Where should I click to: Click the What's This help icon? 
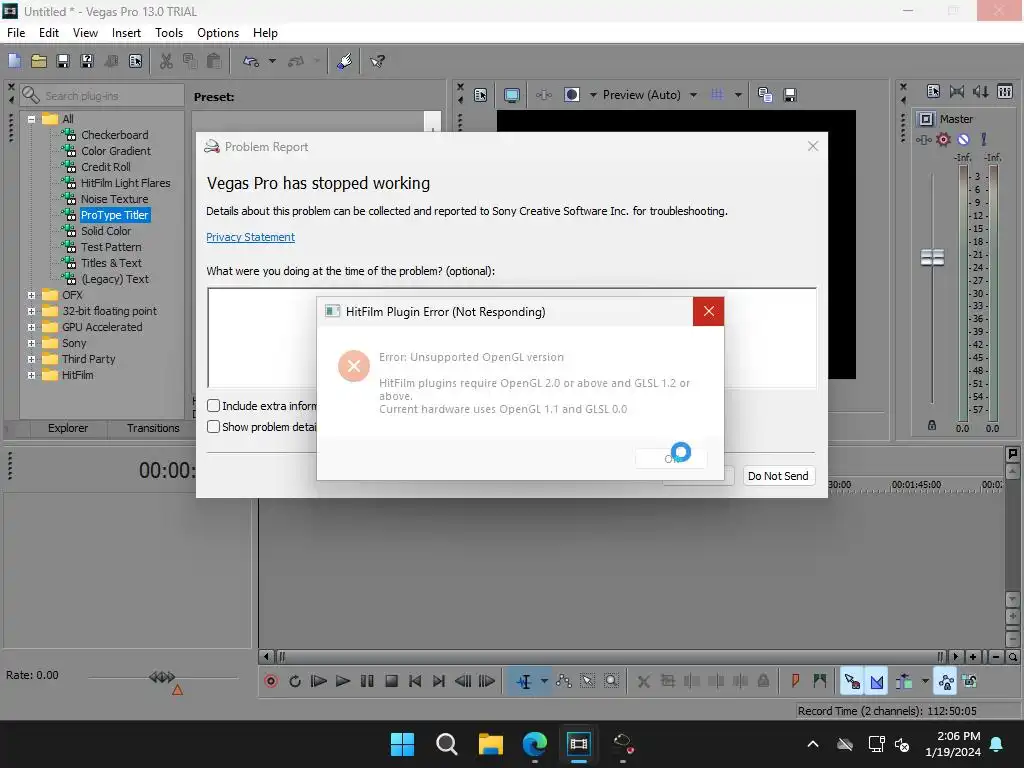pyautogui.click(x=377, y=61)
